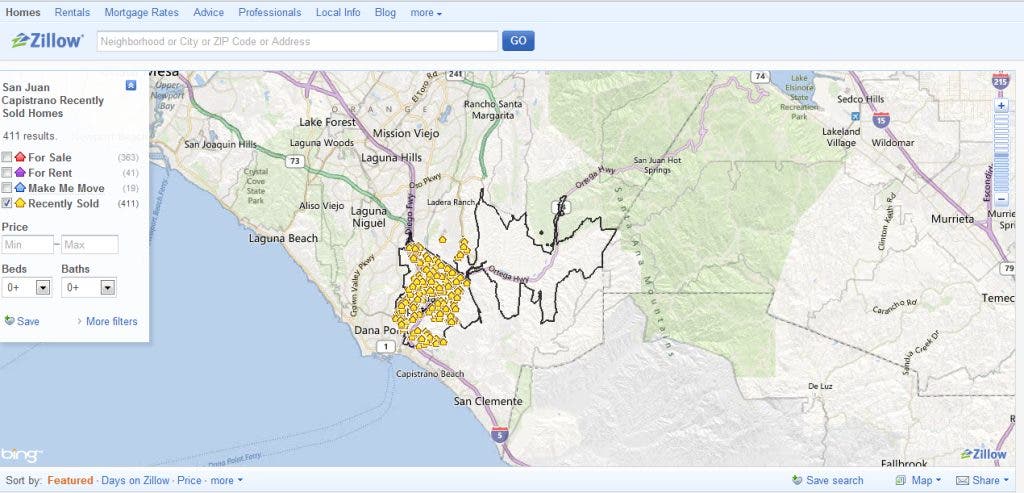Click the Zillow logo in the header
This screenshot has width=1024, height=493.
tap(47, 41)
